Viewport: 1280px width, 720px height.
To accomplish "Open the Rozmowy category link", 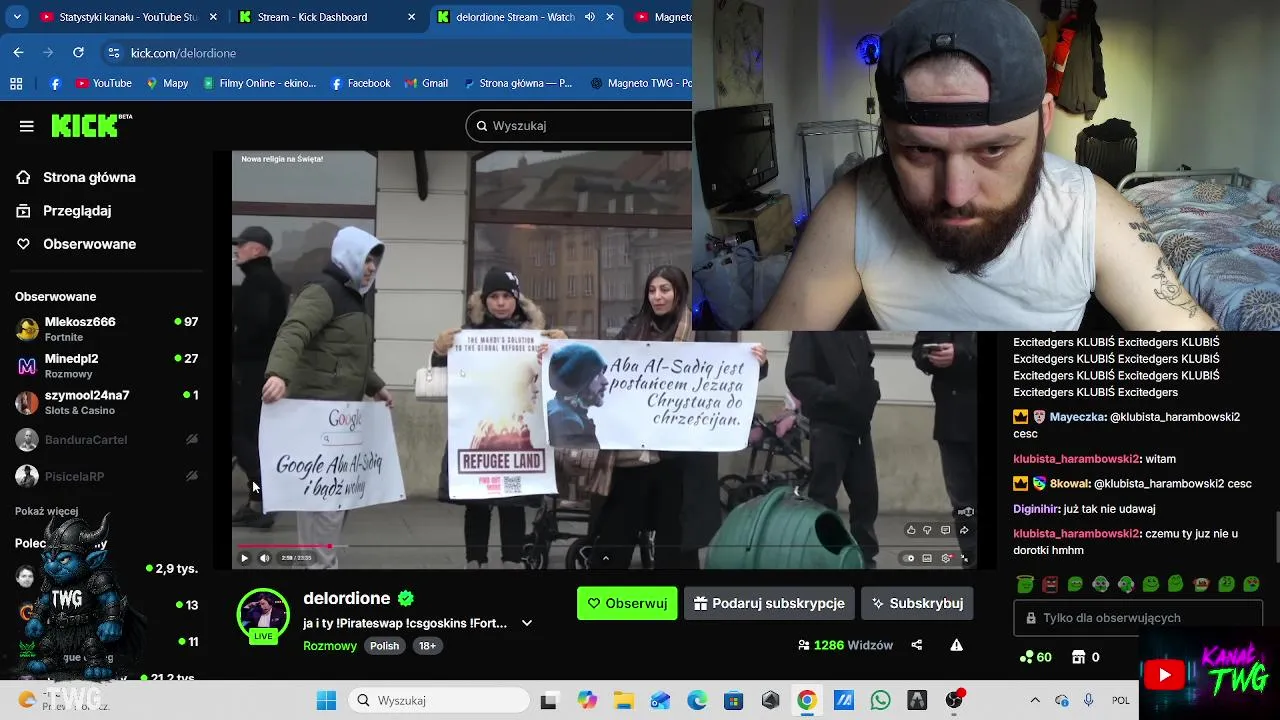I will click(330, 646).
